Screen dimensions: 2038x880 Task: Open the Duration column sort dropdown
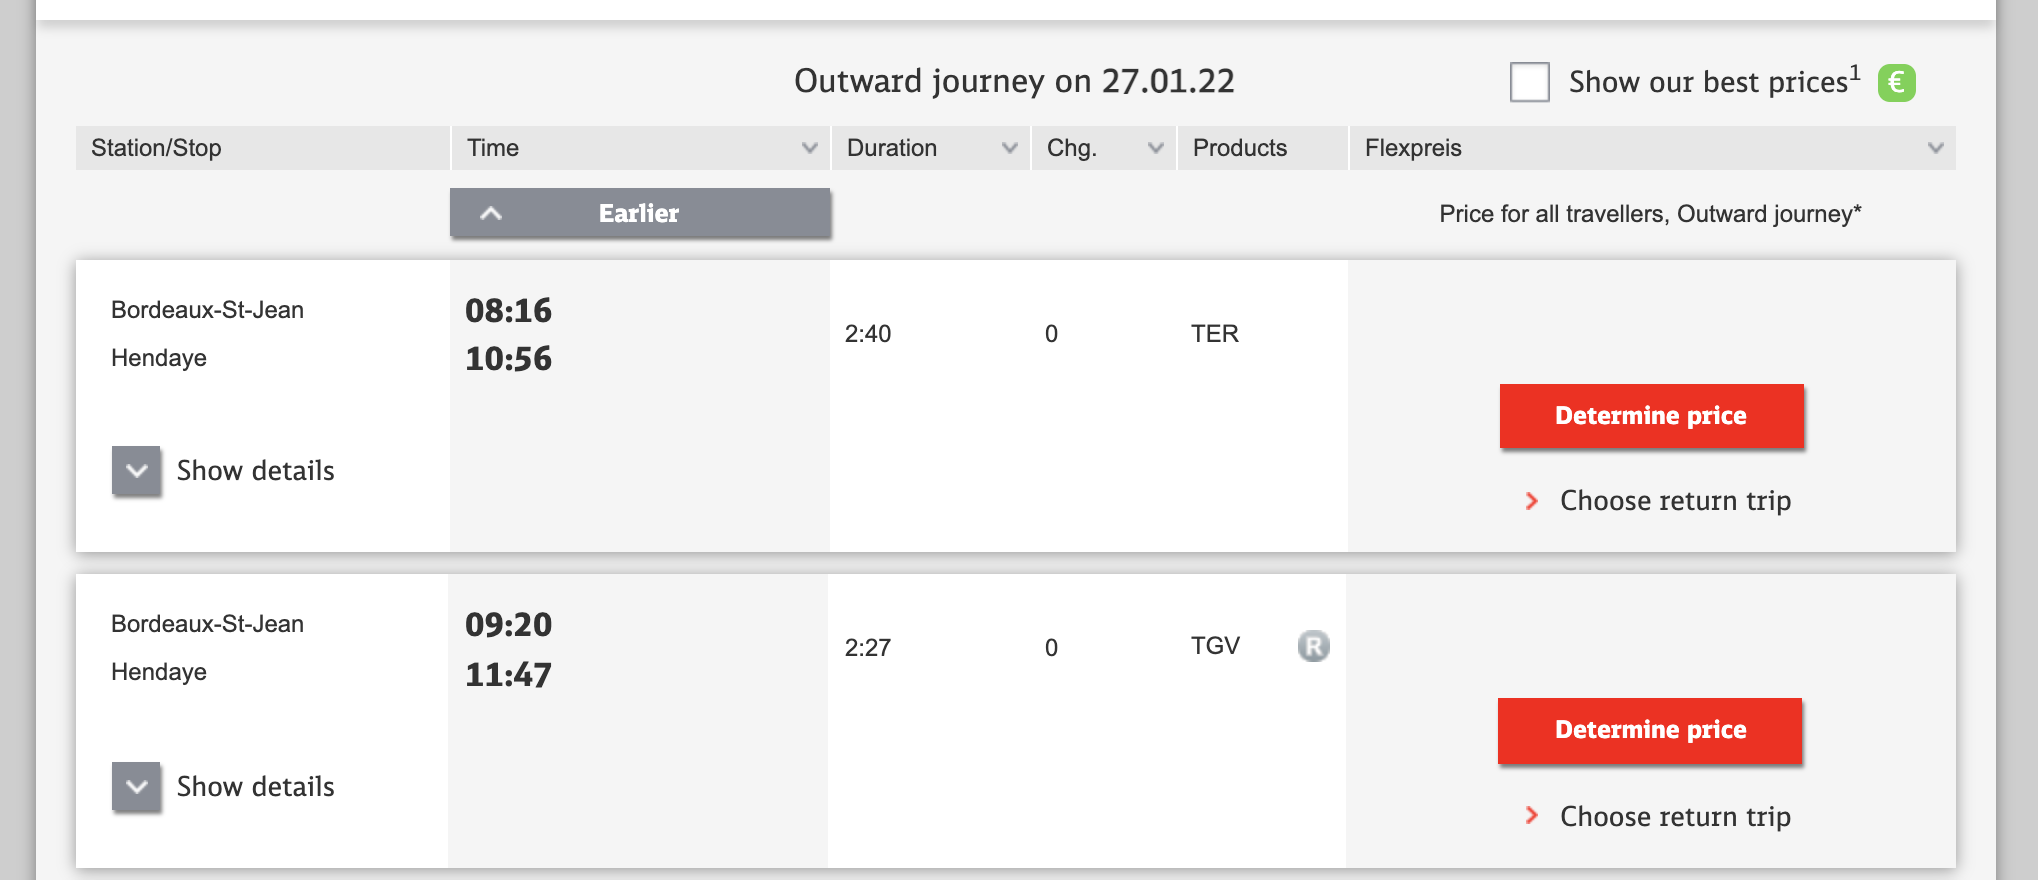(x=1009, y=148)
